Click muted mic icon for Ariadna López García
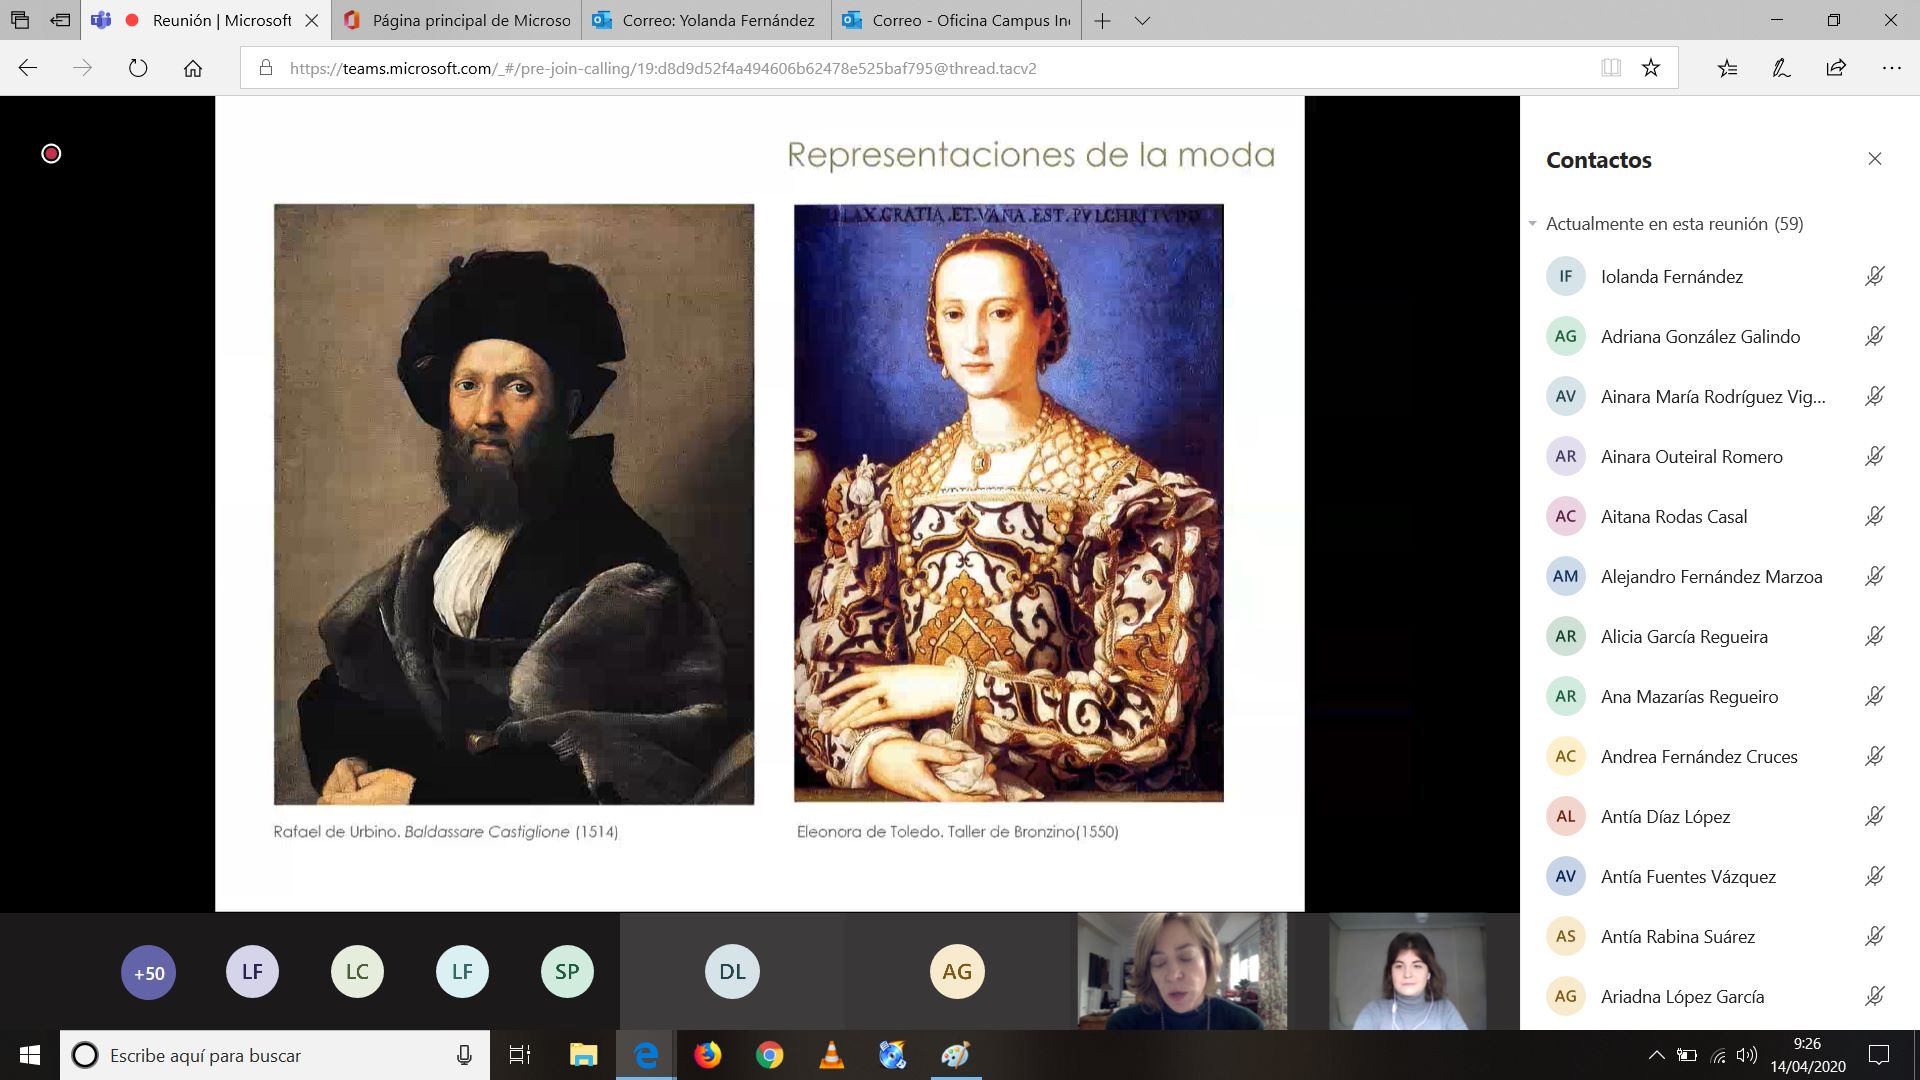 tap(1875, 996)
